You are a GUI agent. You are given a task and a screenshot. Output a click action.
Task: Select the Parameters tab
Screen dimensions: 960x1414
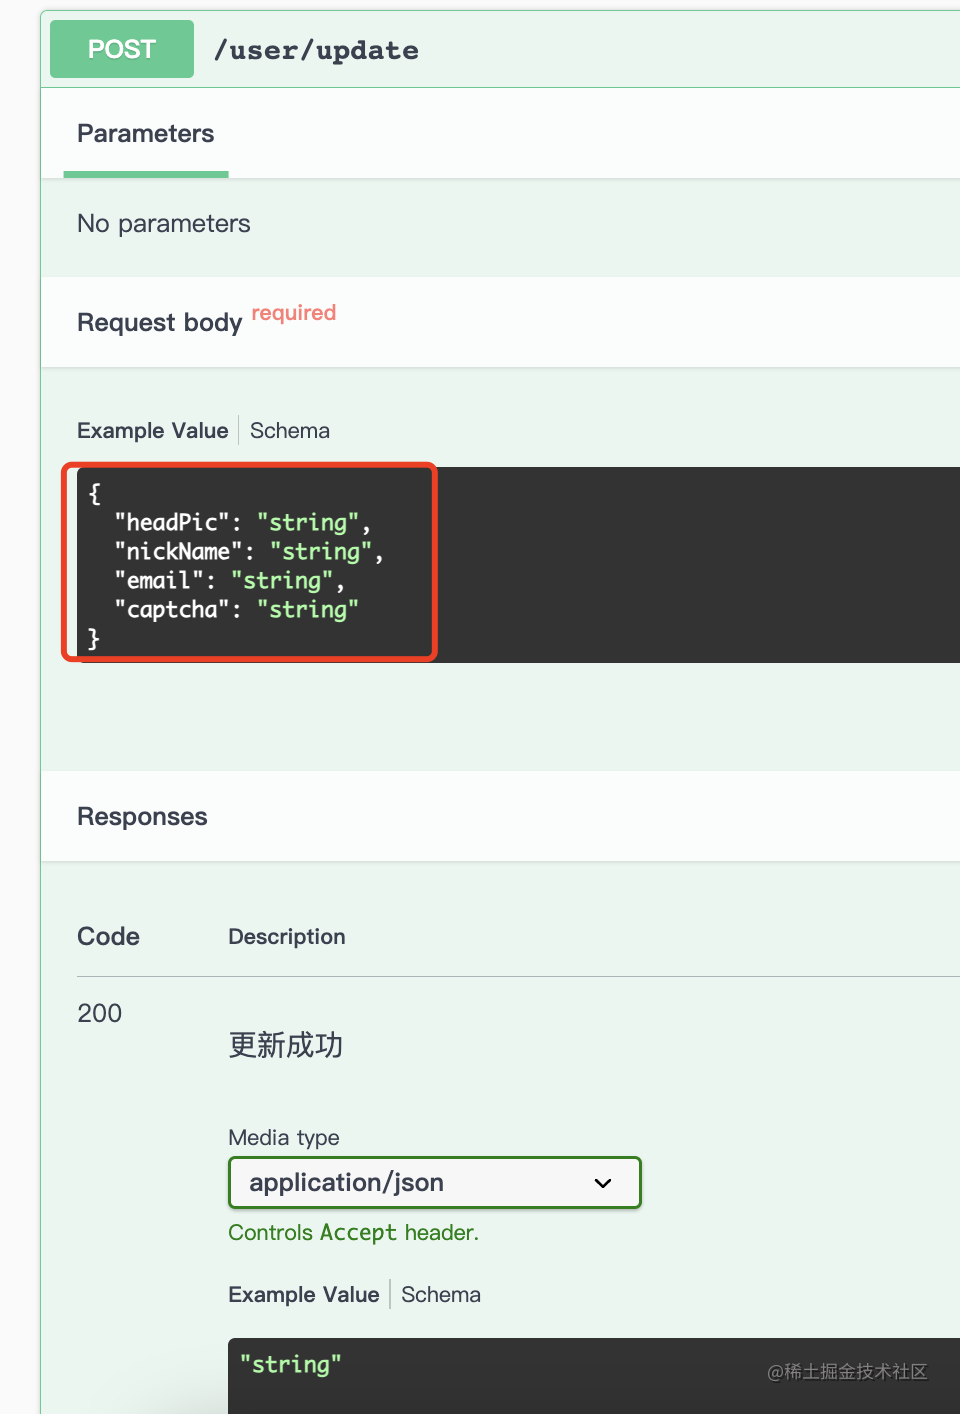pos(146,134)
